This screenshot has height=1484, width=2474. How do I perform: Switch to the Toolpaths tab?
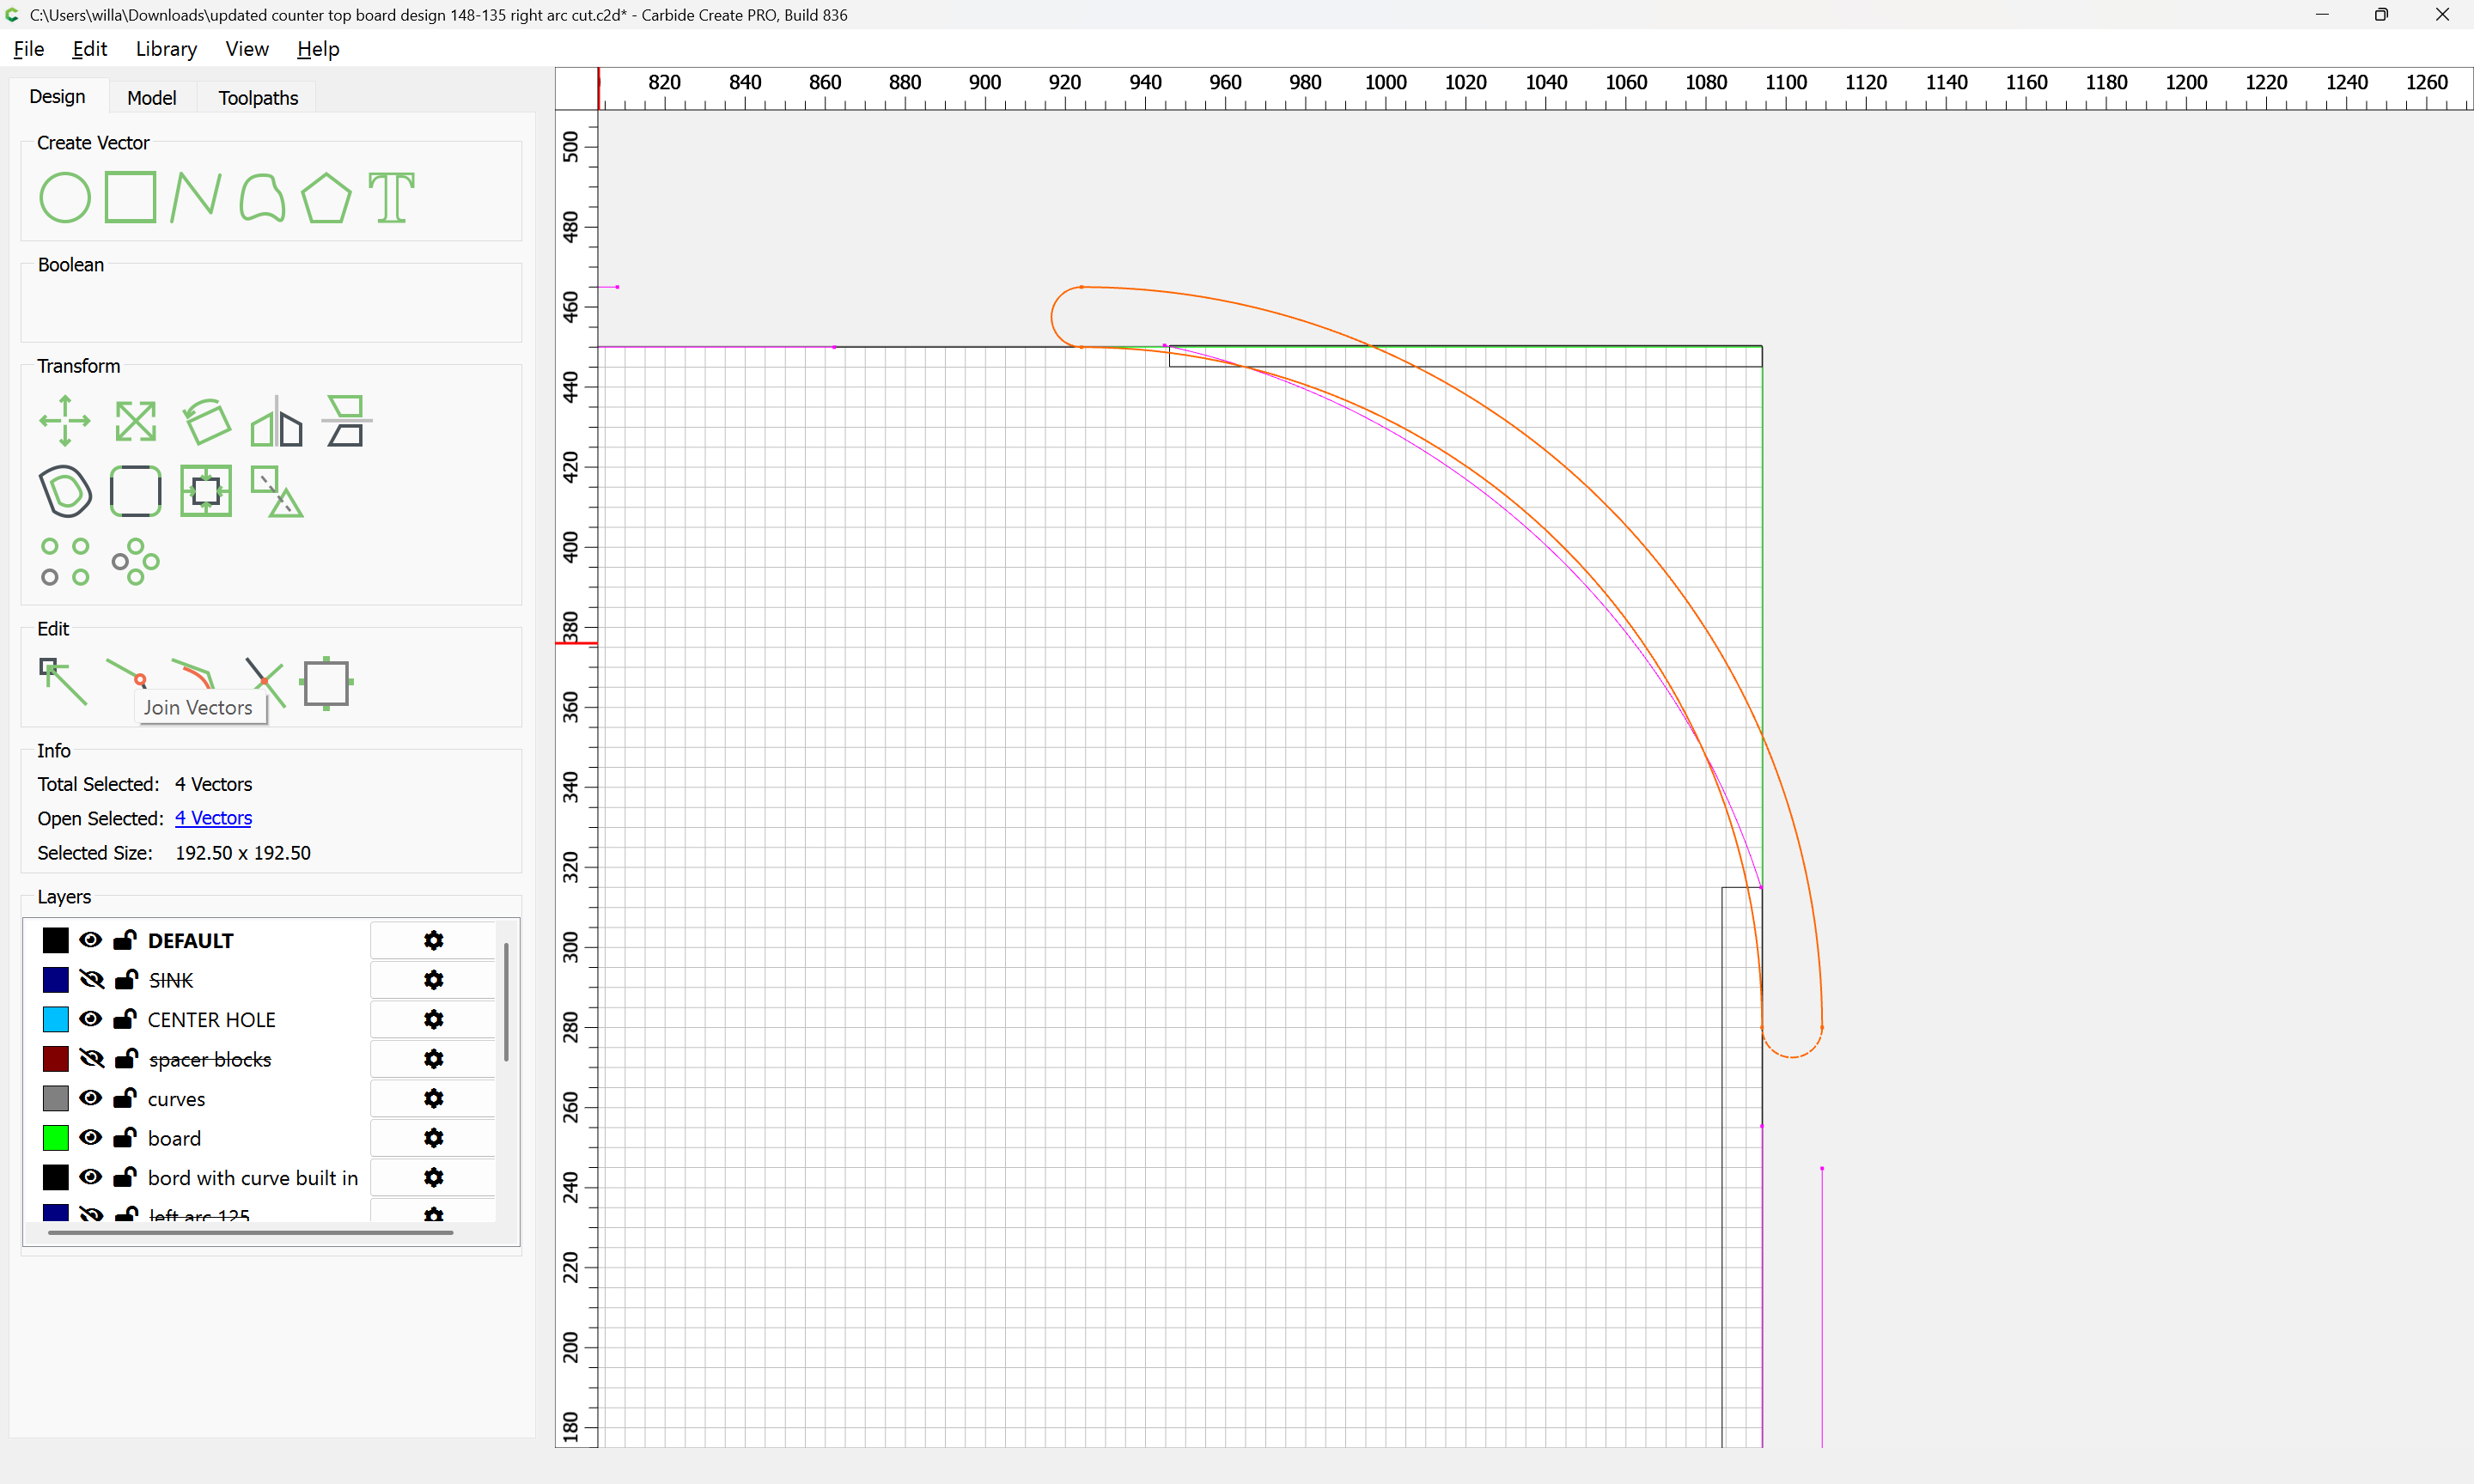(x=258, y=98)
